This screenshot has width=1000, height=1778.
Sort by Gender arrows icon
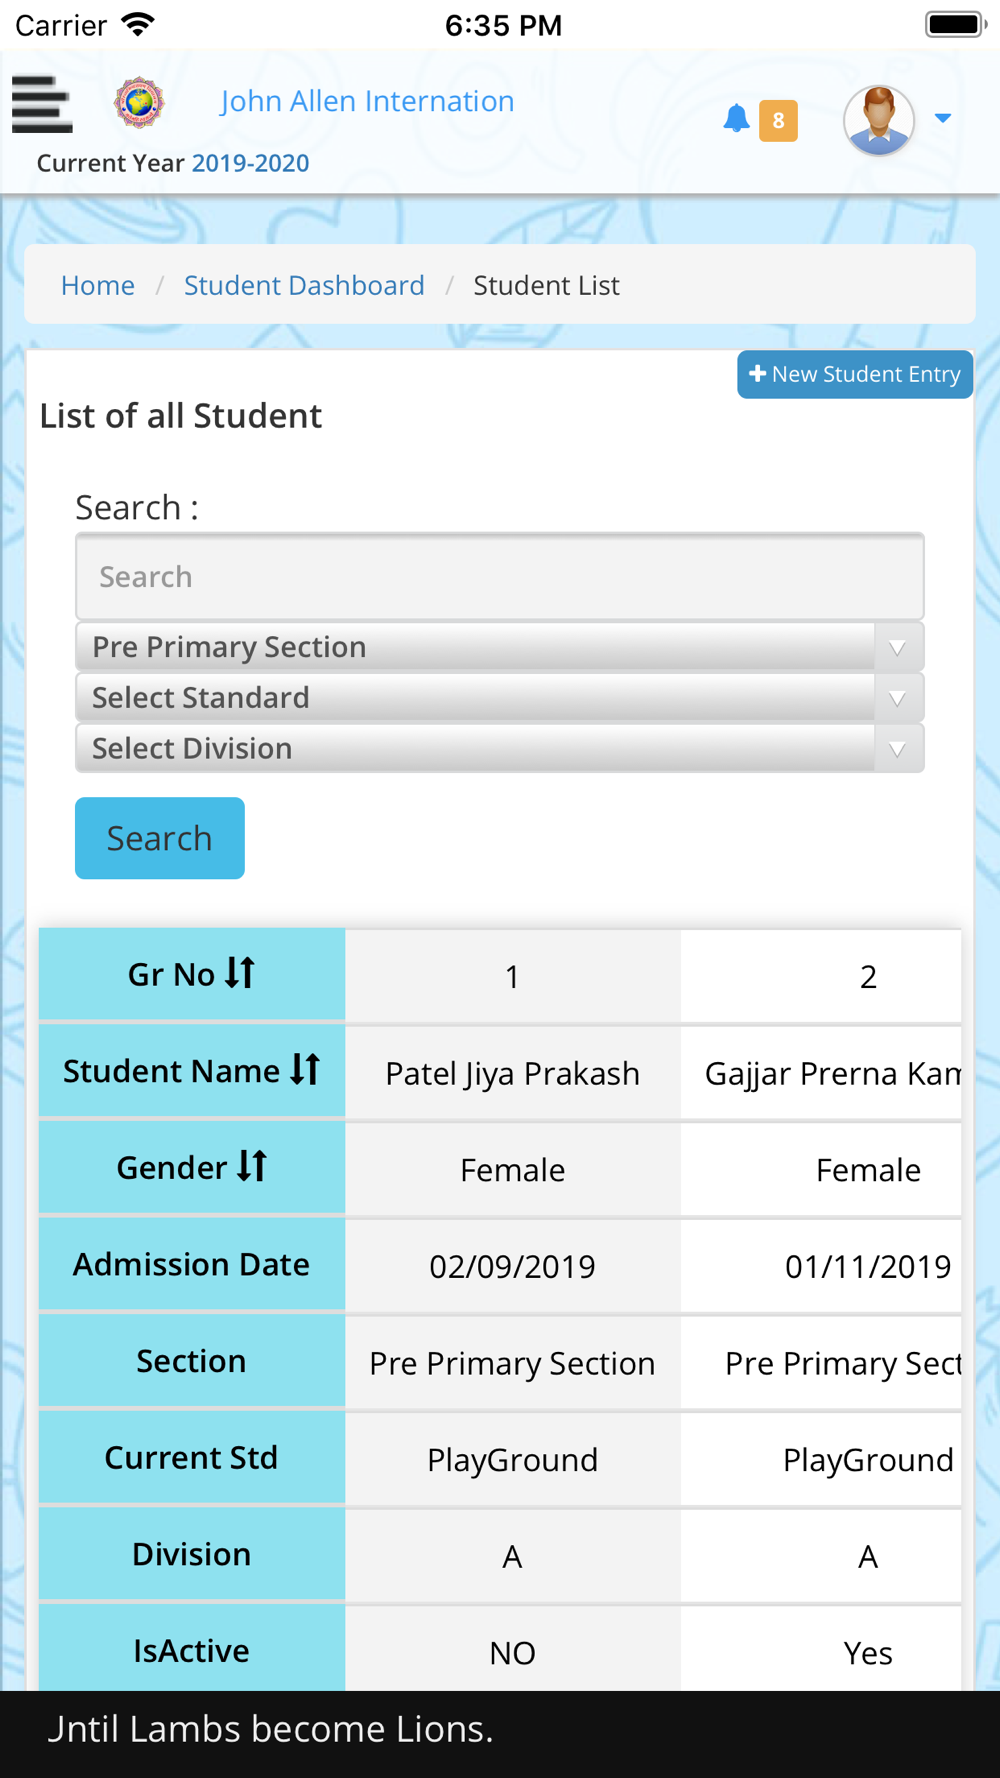click(x=252, y=1166)
